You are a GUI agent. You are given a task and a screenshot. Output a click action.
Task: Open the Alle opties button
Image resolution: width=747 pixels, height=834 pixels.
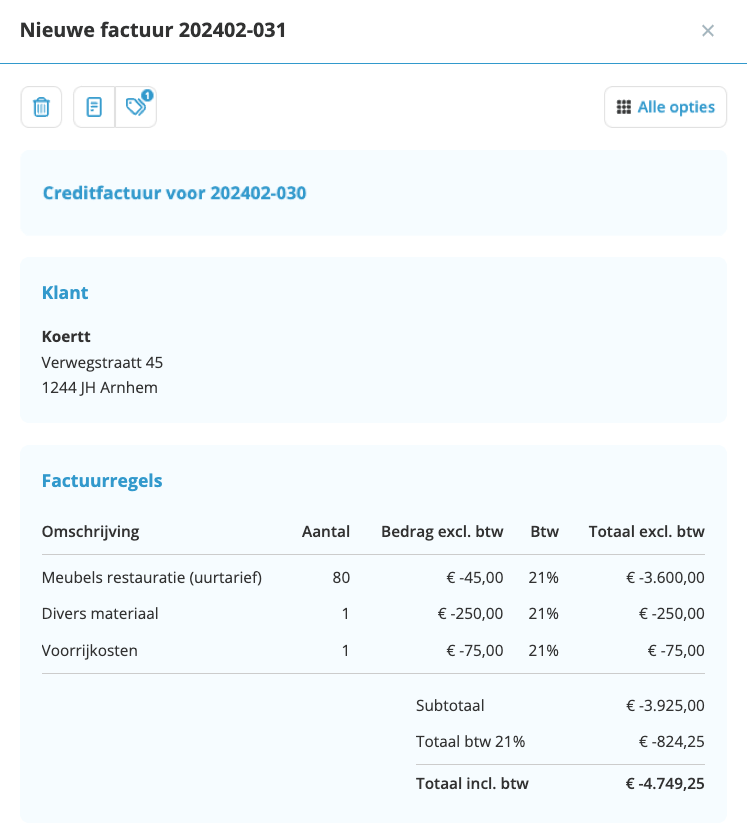pos(666,107)
